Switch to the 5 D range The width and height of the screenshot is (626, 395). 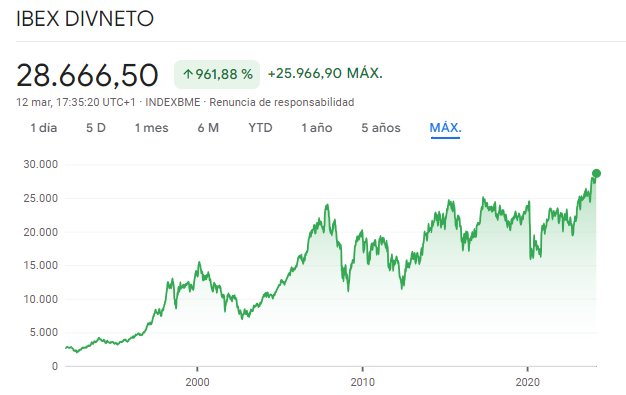coord(96,128)
